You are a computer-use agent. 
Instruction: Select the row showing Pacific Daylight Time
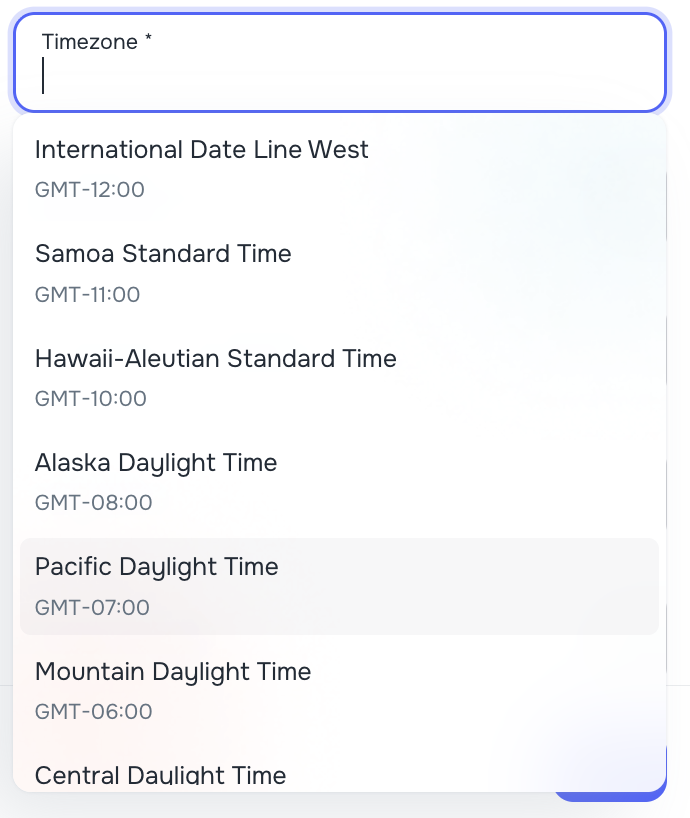click(x=340, y=585)
